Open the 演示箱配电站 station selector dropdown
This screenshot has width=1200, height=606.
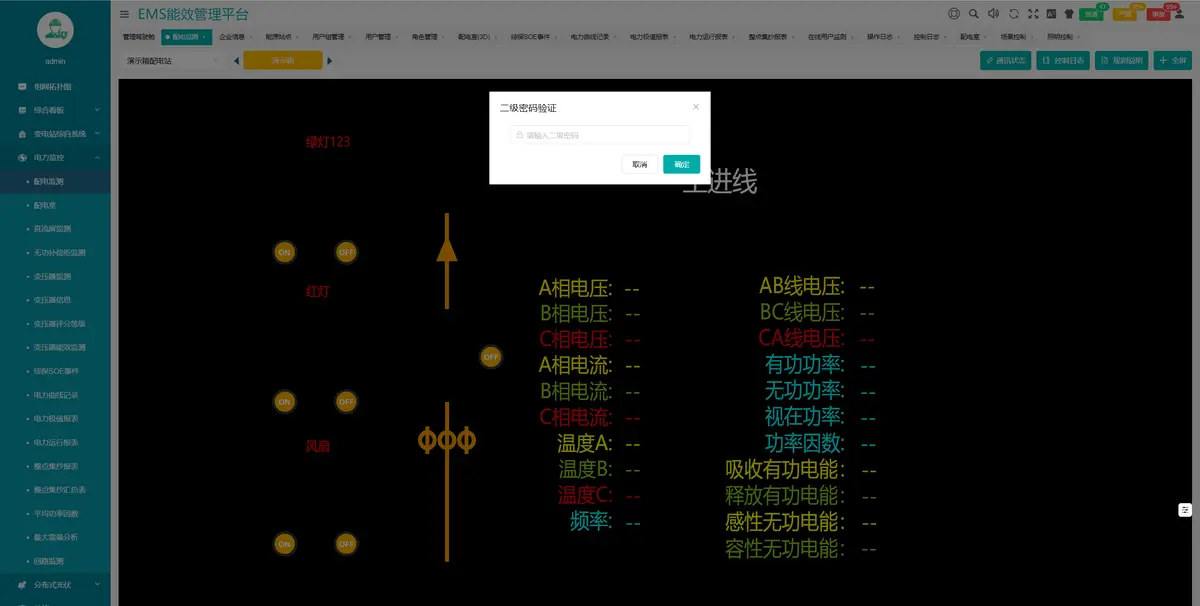click(168, 60)
